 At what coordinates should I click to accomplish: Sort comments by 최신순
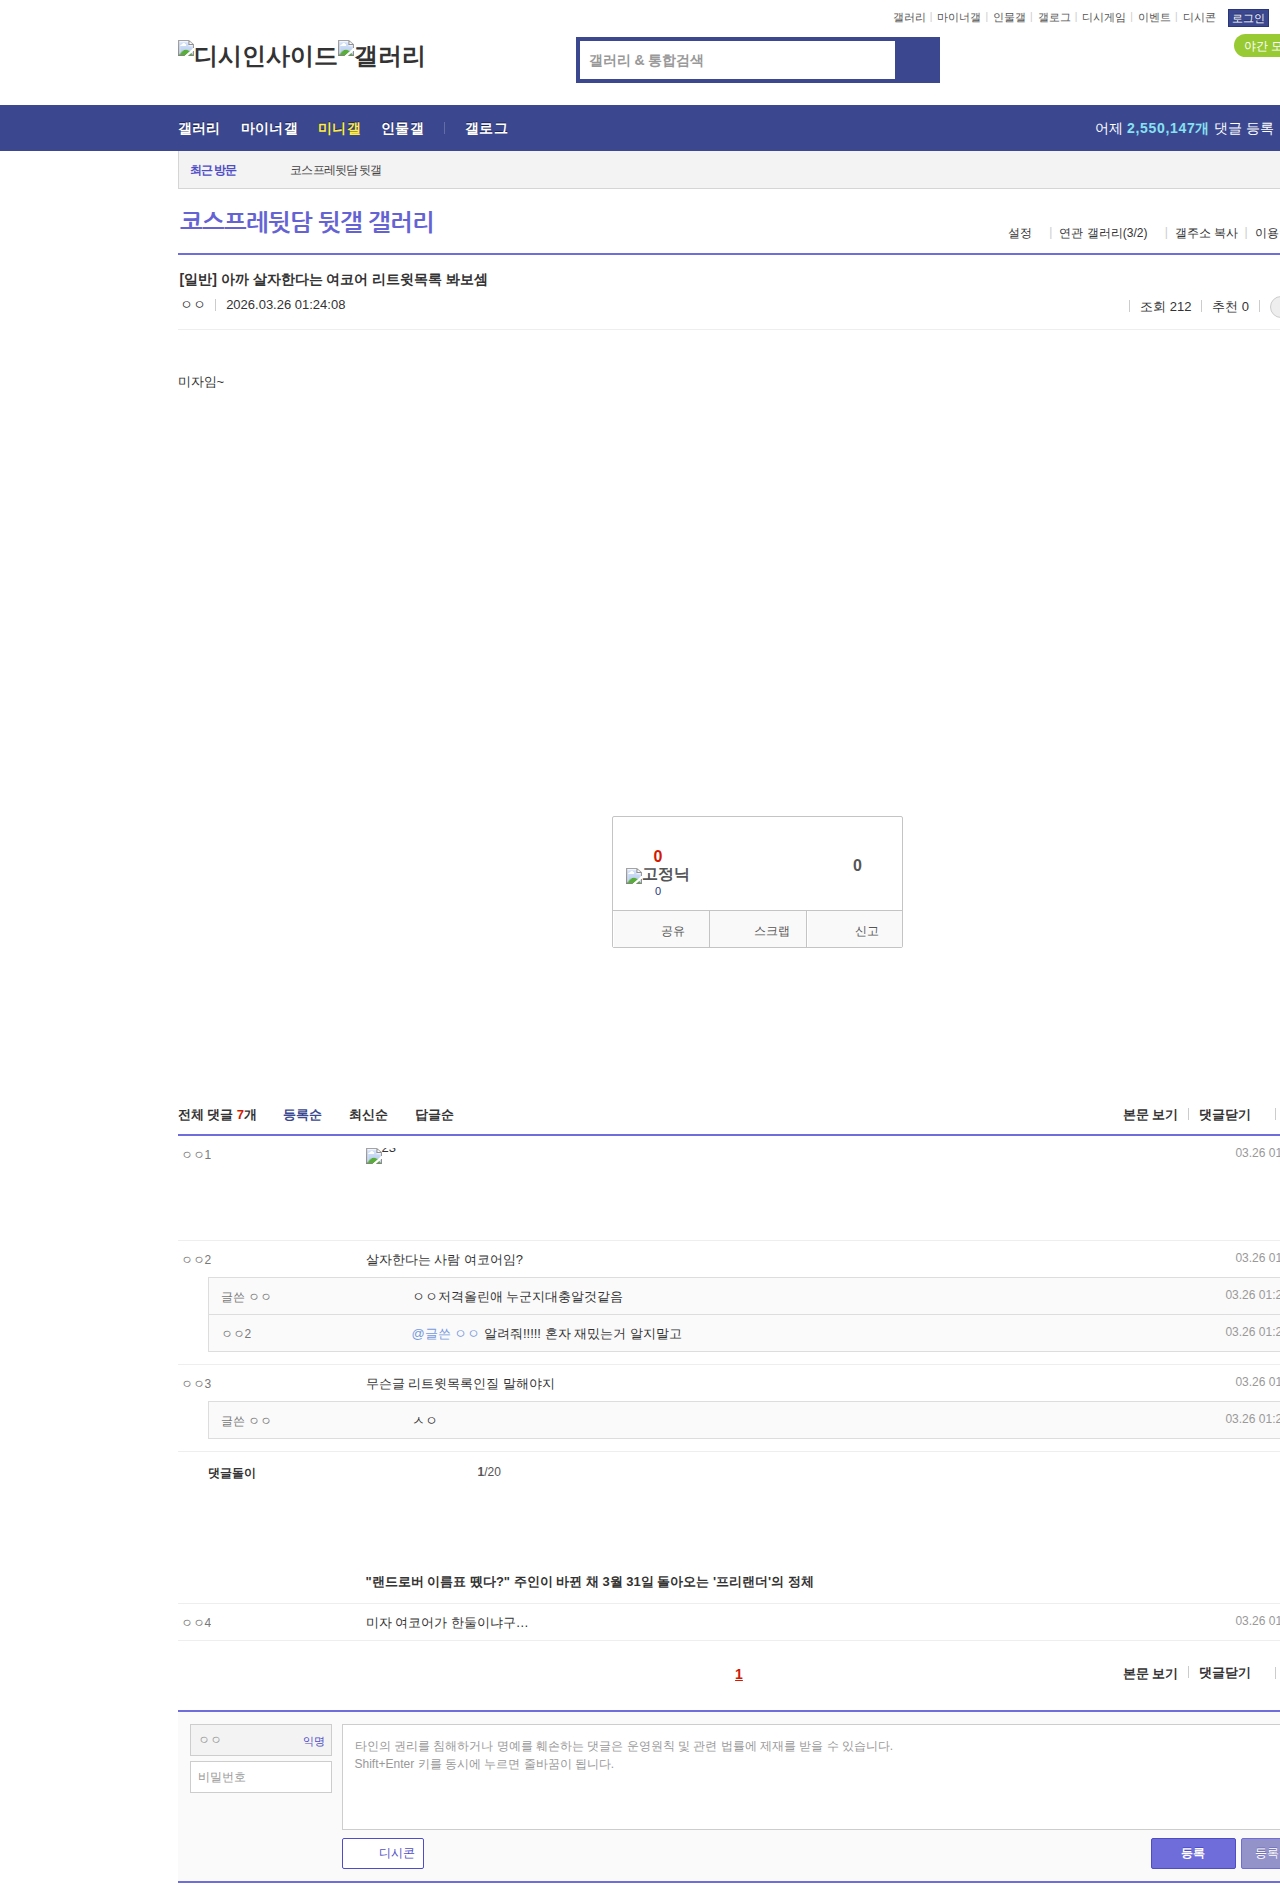click(x=368, y=1115)
